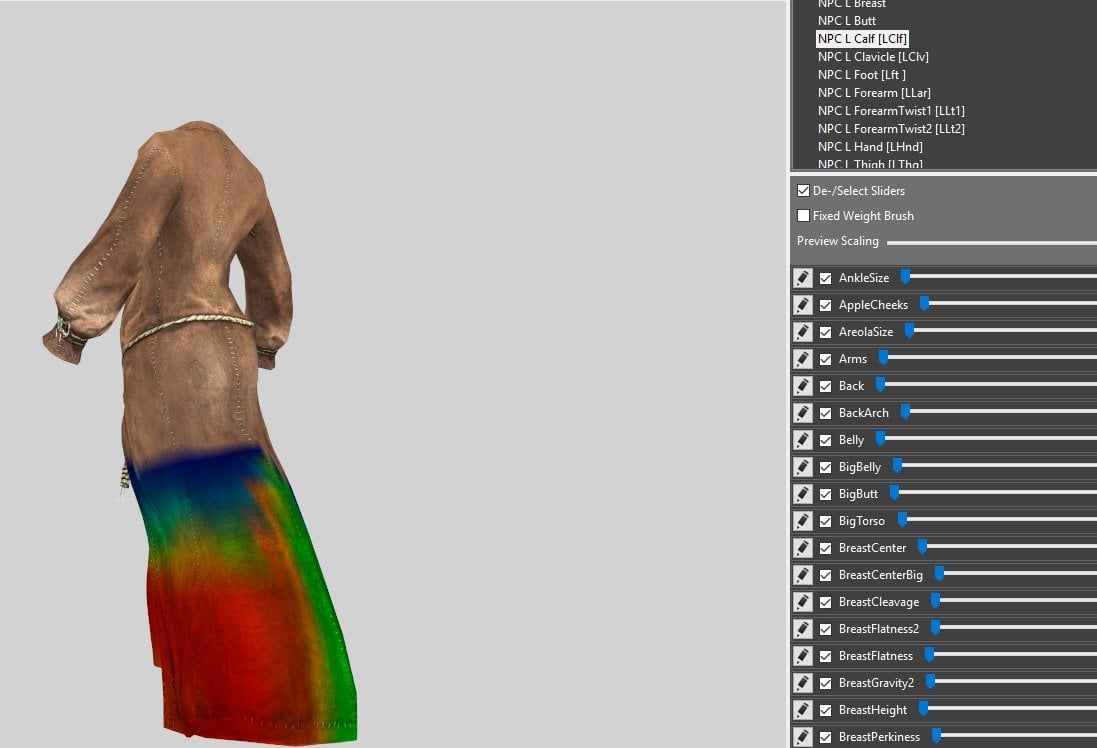Toggle the BreastCenter checkbox
This screenshot has width=1097, height=748.
[826, 548]
